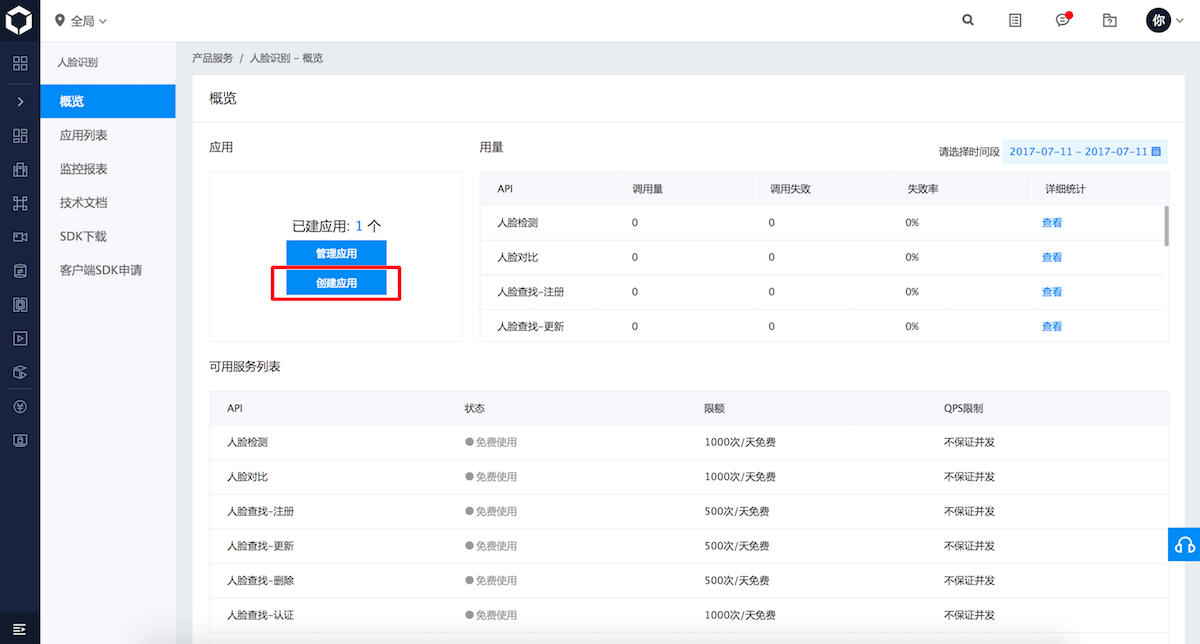
Task: Open the dropdown arrow beside the avatar
Action: click(x=1181, y=21)
